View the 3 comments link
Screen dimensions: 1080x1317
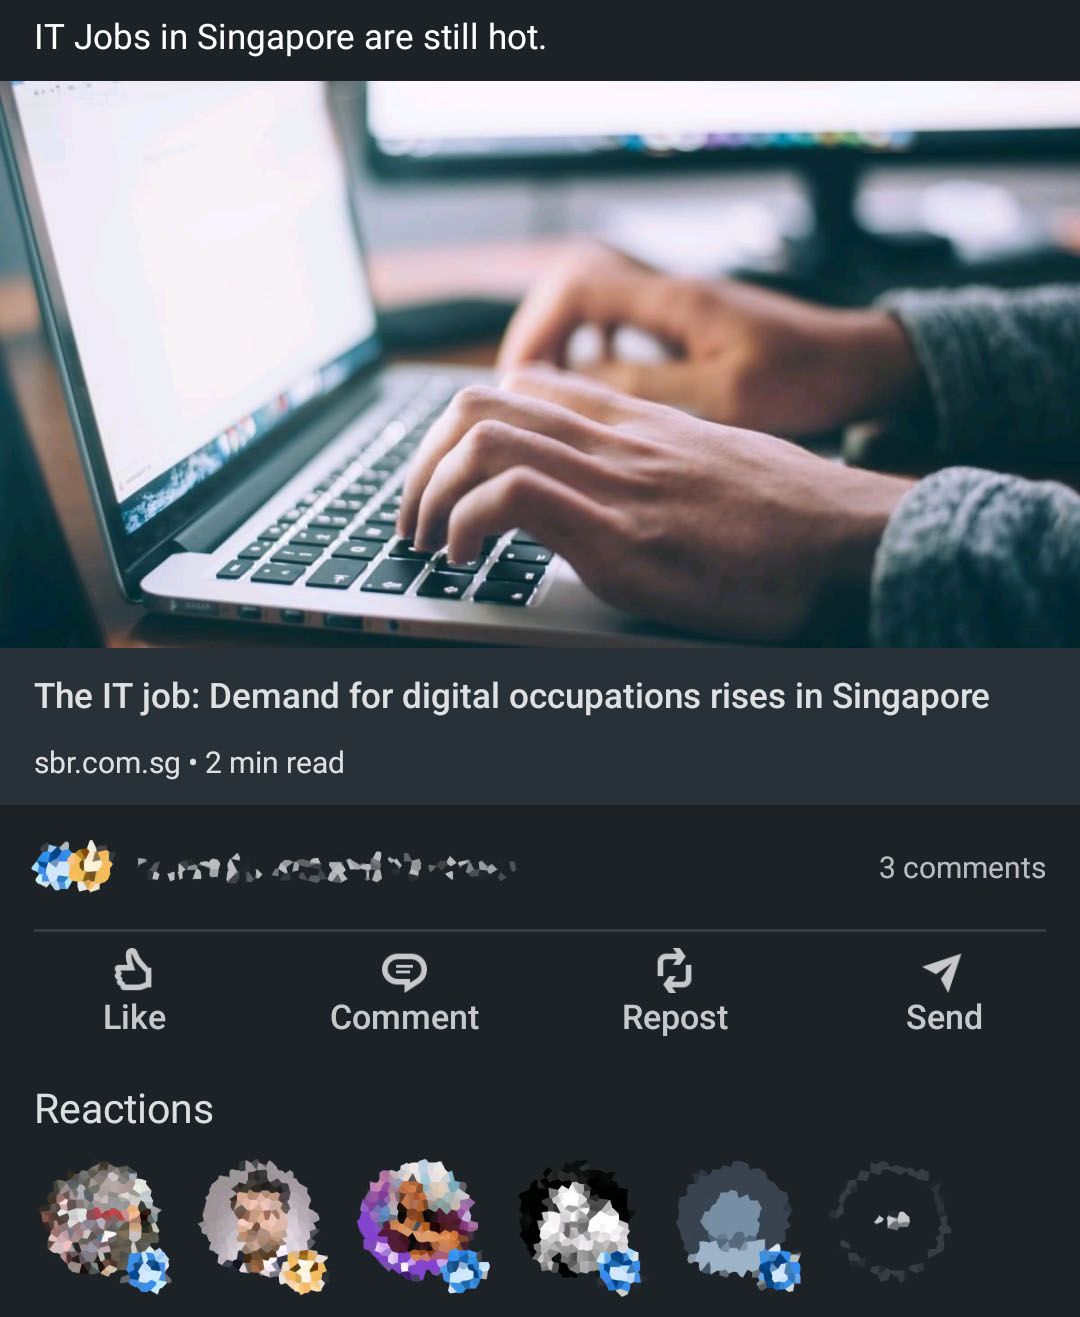click(x=962, y=868)
